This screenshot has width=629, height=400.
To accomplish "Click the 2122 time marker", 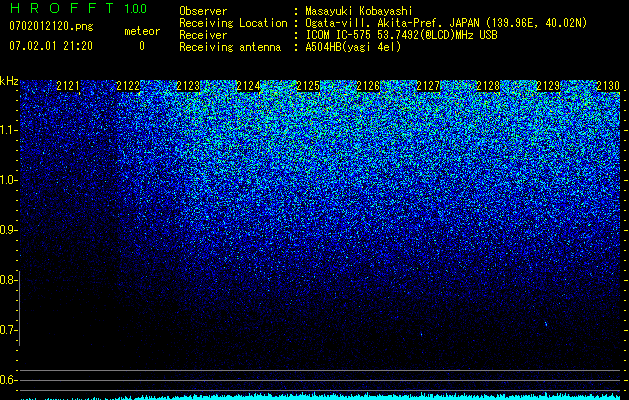I will pyautogui.click(x=128, y=86).
